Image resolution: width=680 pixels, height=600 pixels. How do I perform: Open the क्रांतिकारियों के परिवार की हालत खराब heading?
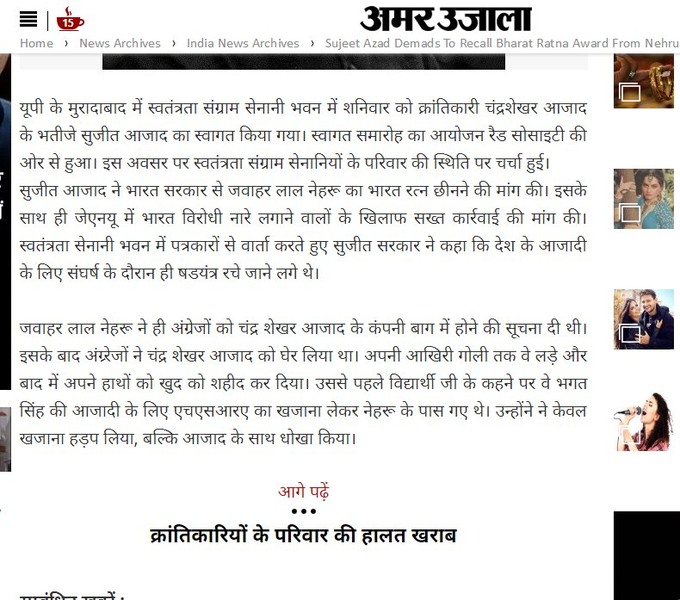click(x=303, y=536)
